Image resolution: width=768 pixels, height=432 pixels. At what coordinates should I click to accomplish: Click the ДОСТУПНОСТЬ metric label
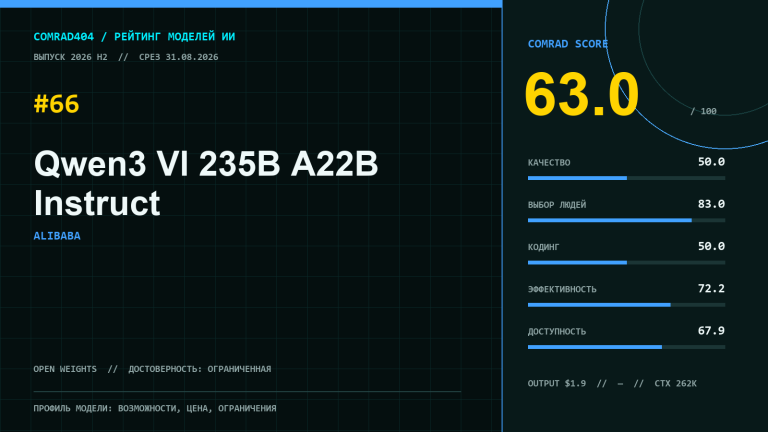pos(557,332)
